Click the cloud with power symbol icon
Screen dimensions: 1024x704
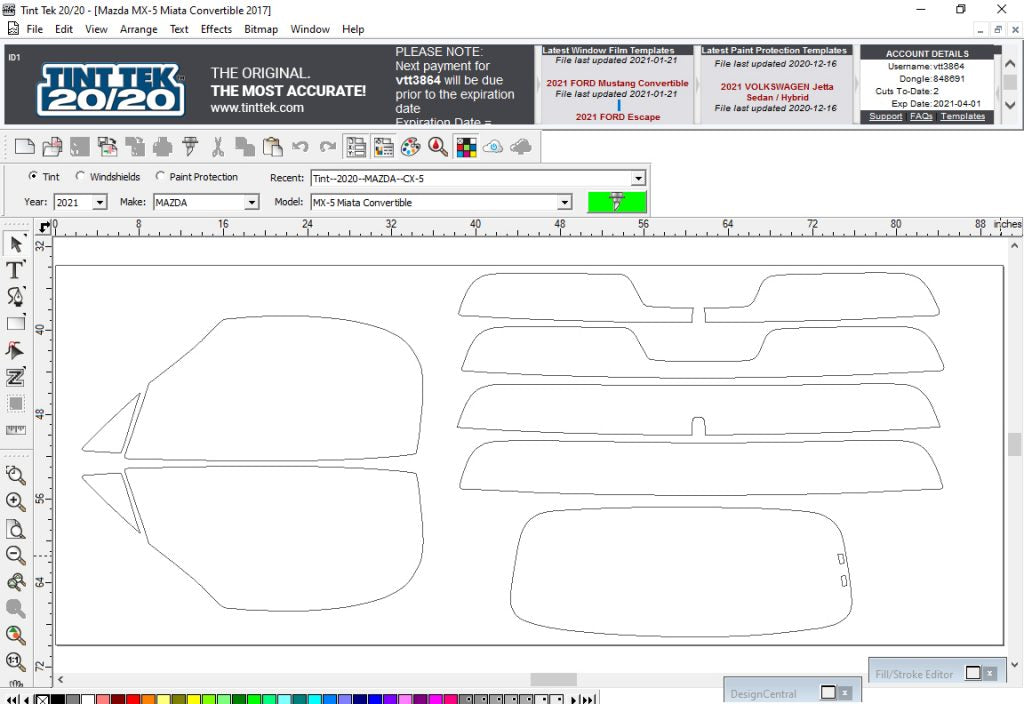493,147
